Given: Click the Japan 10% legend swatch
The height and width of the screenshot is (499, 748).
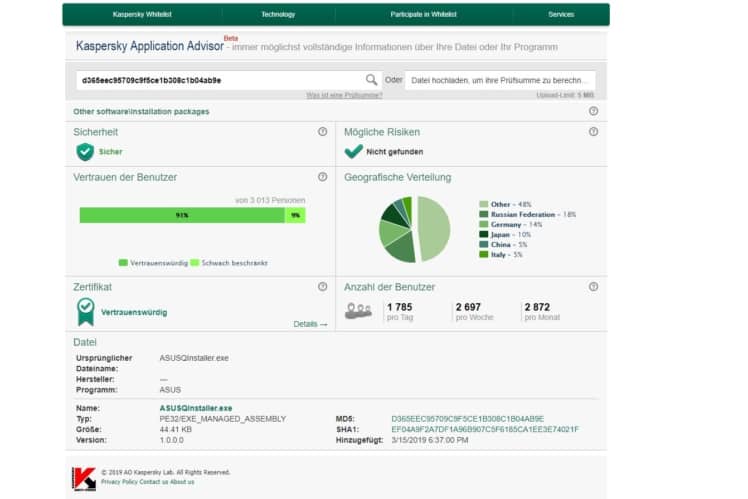Looking at the screenshot, I should tap(484, 234).
